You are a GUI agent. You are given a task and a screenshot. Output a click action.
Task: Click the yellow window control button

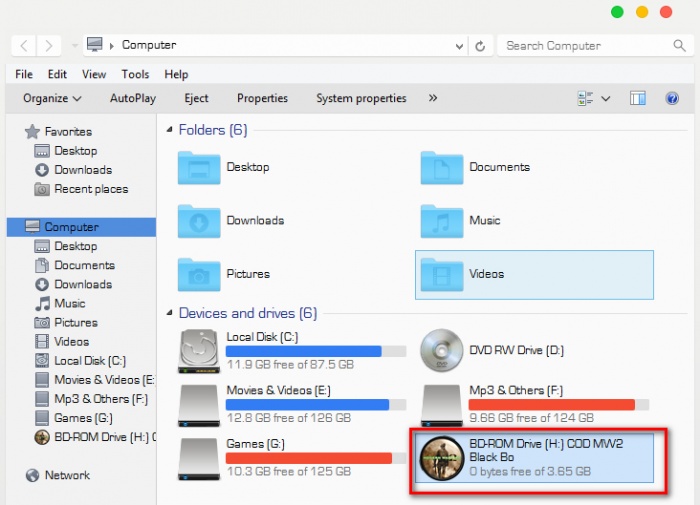pyautogui.click(x=642, y=12)
